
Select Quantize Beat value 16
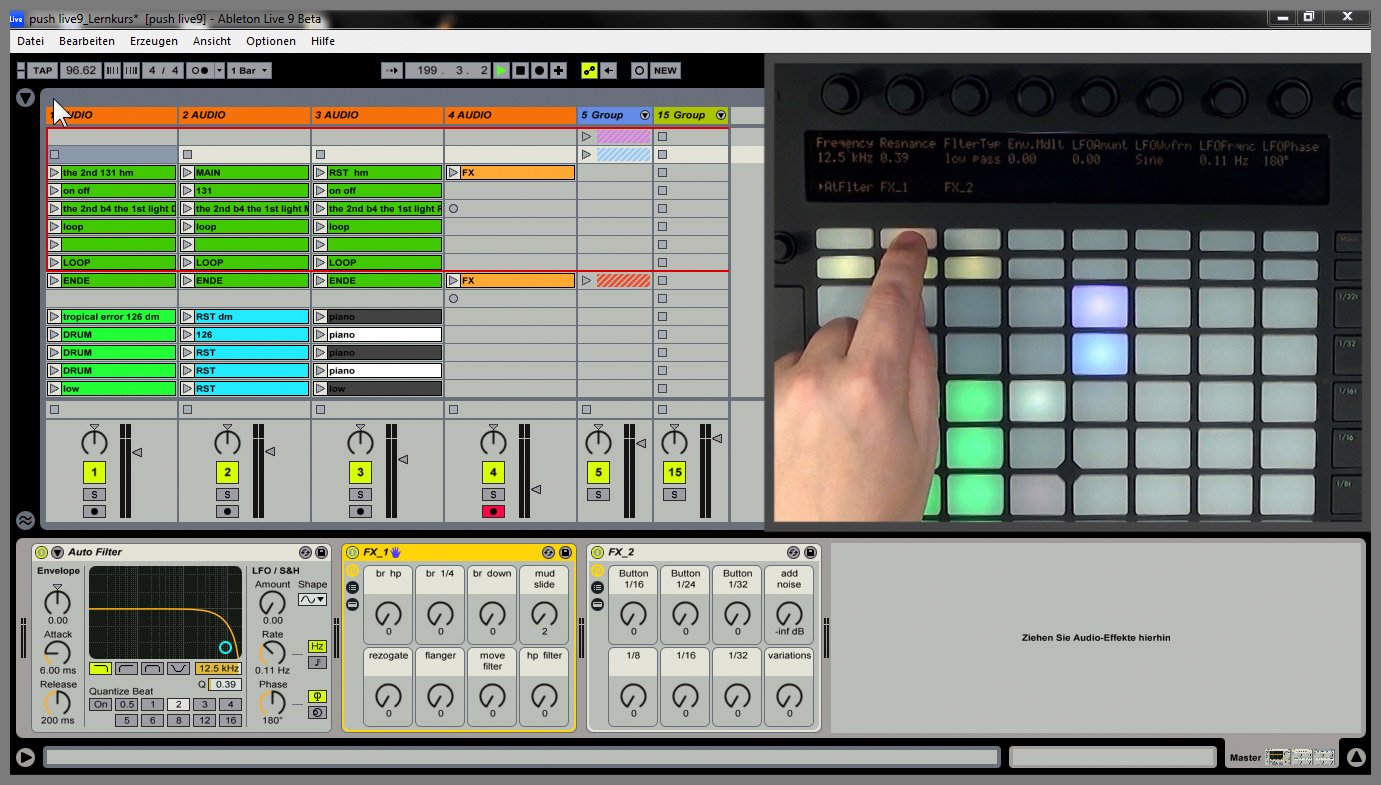tap(230, 720)
